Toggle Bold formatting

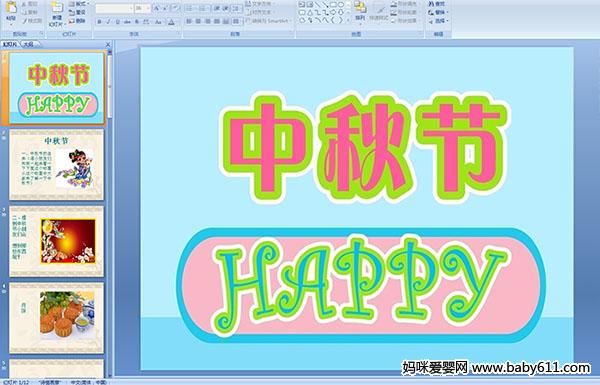click(99, 22)
